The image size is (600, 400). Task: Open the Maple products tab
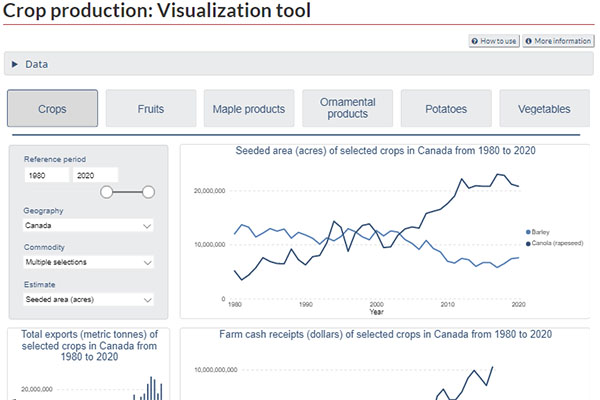[249, 108]
